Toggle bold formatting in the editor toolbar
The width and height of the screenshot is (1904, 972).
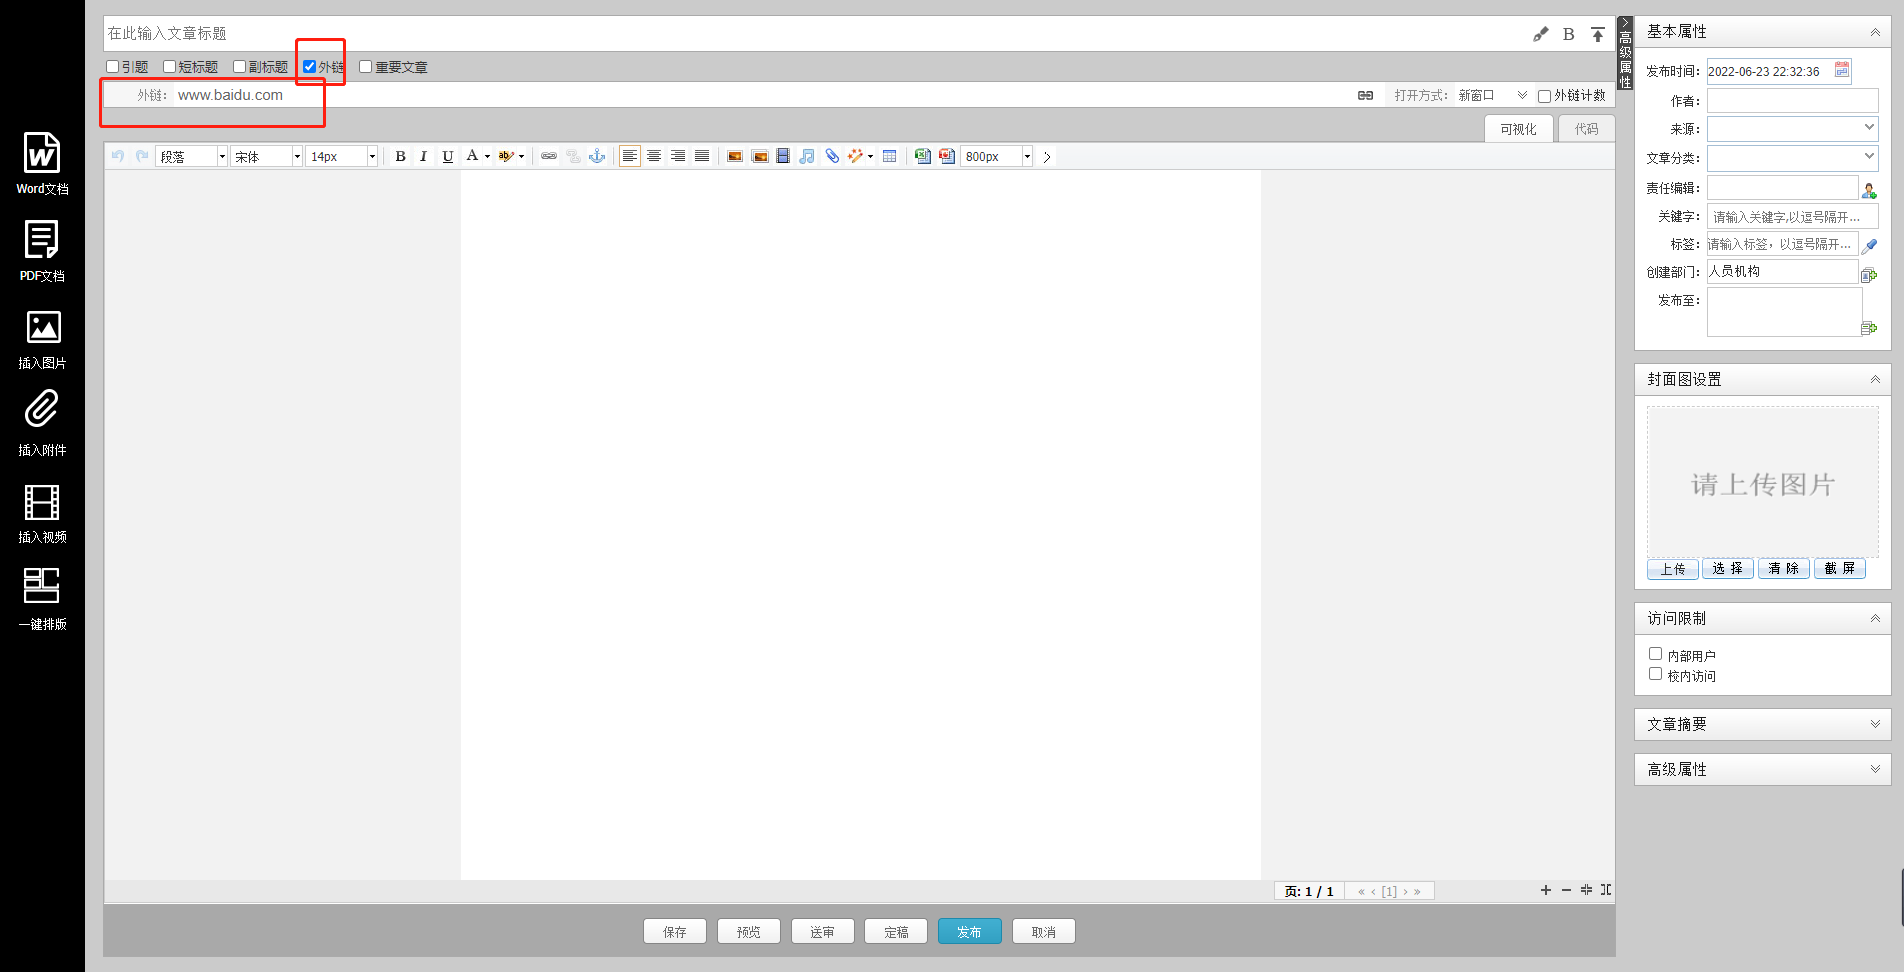(x=400, y=156)
